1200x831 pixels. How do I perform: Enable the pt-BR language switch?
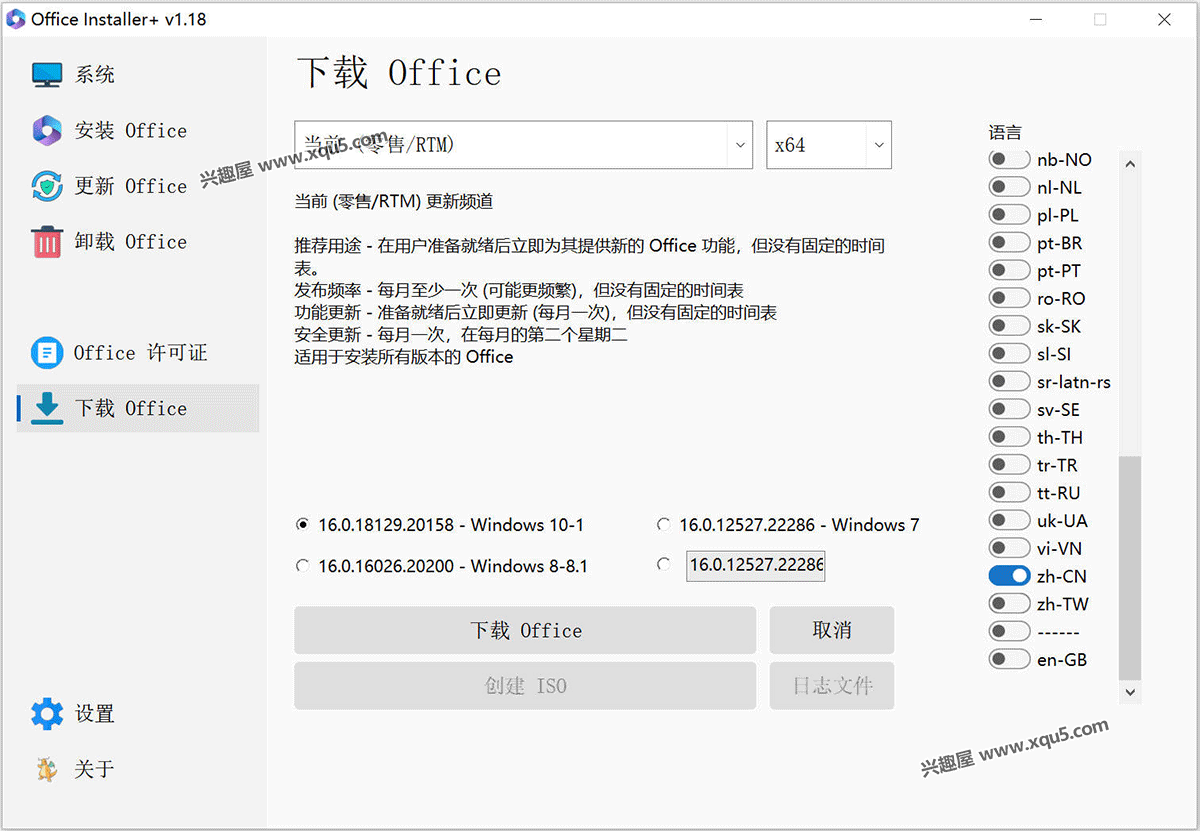click(1009, 243)
